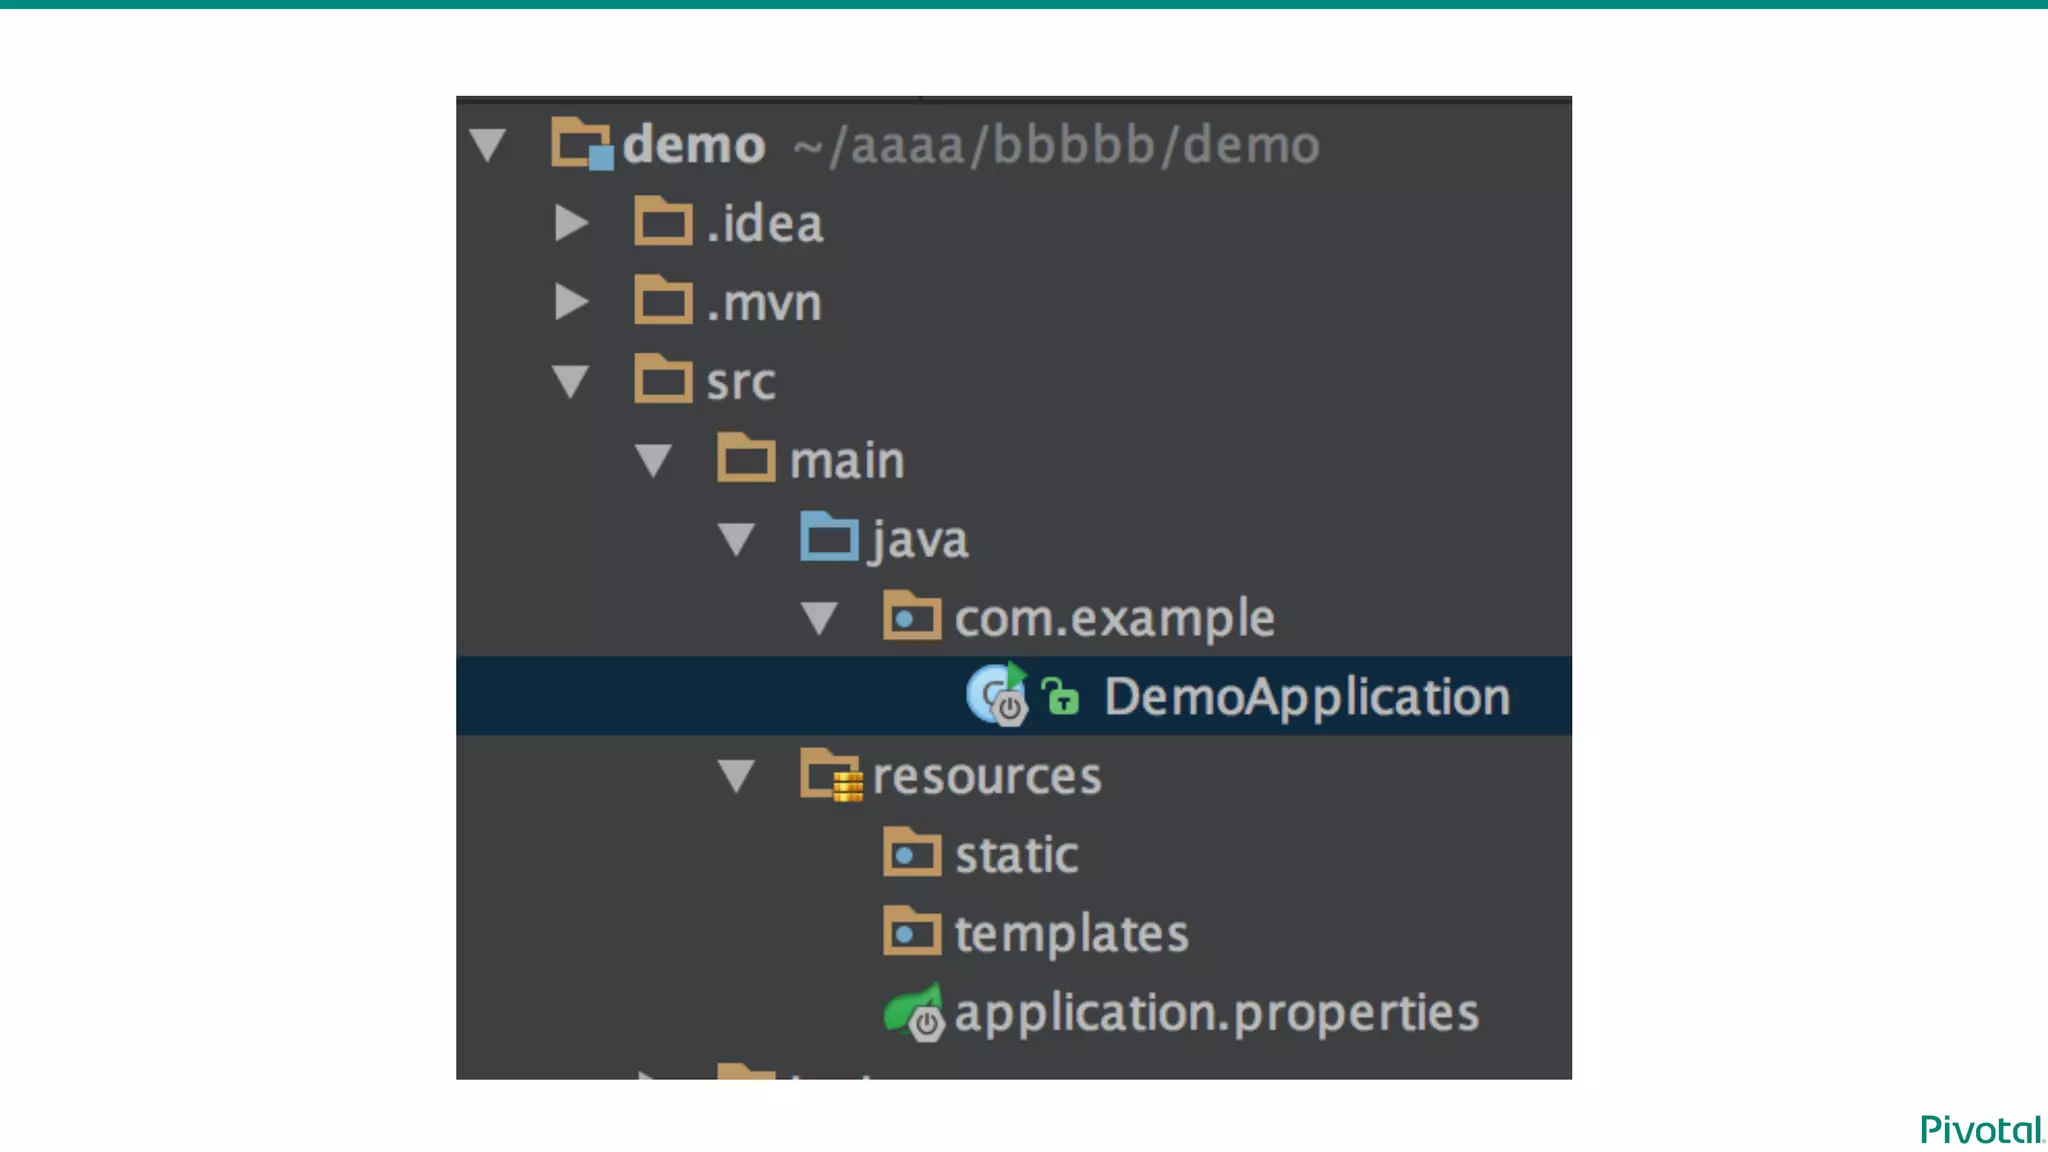This screenshot has width=2048, height=1152.
Task: Click the com.example package icon
Action: tap(912, 616)
